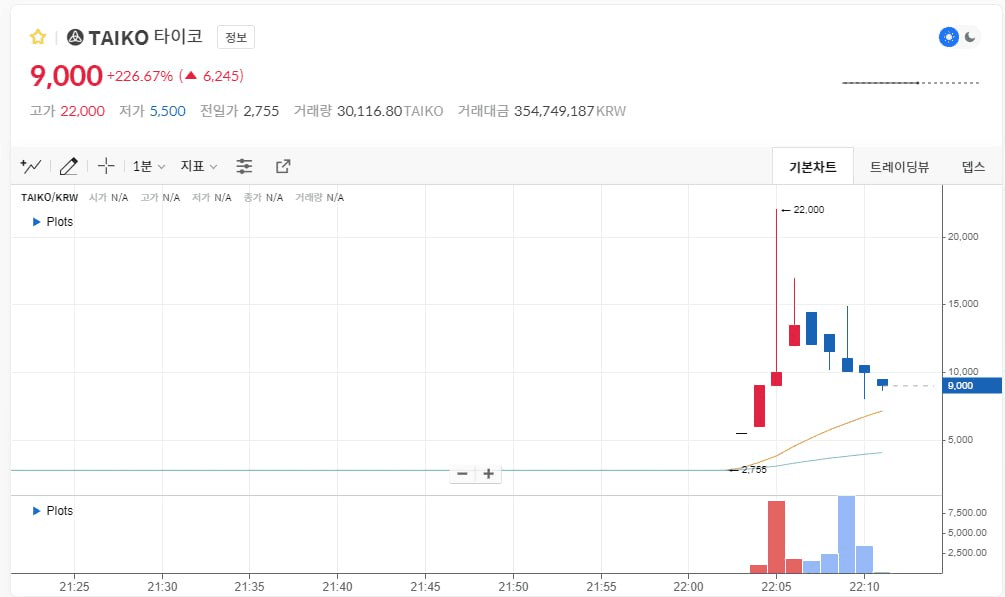The height and width of the screenshot is (597, 1005).
Task: Open chart settings sliders icon
Action: tap(244, 166)
